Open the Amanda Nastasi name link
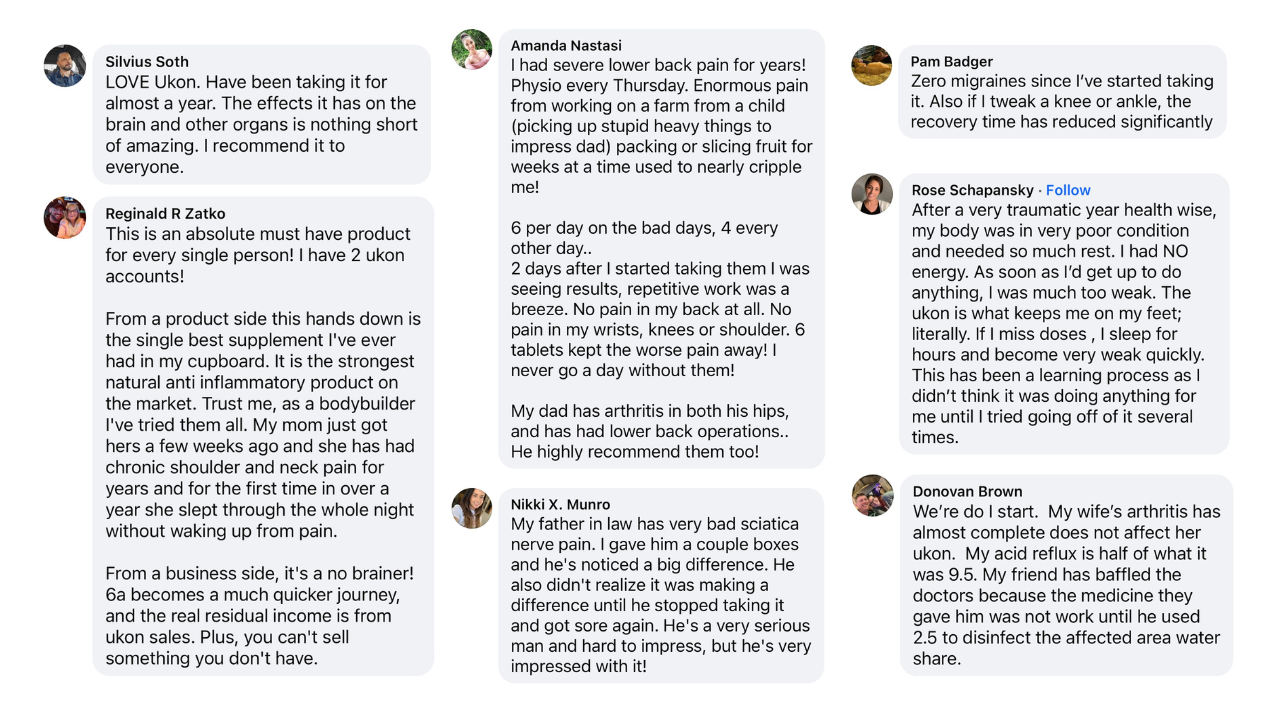 [566, 46]
